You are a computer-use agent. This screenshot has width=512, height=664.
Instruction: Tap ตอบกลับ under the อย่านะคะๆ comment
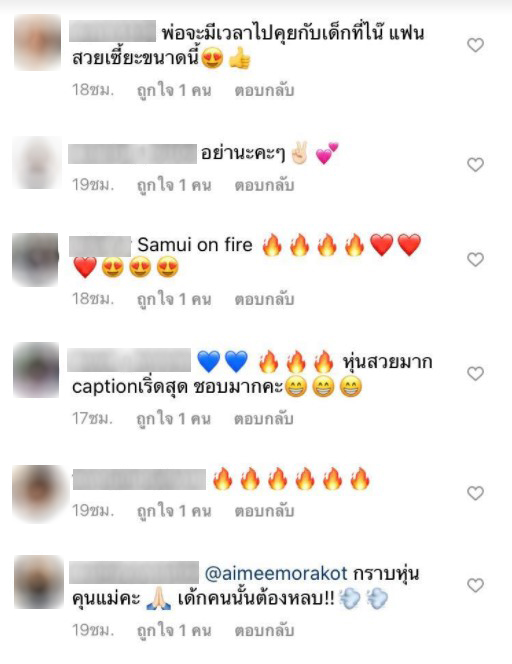point(264,185)
